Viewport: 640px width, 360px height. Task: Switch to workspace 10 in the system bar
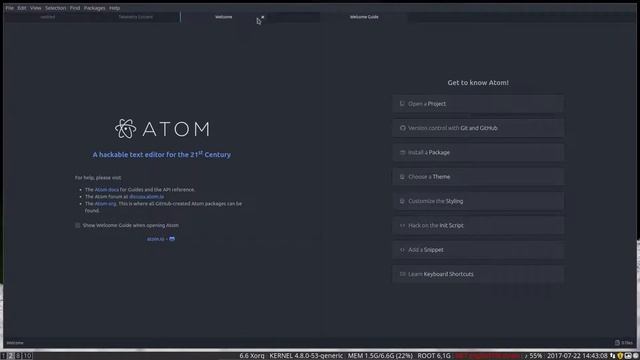[x=27, y=356]
